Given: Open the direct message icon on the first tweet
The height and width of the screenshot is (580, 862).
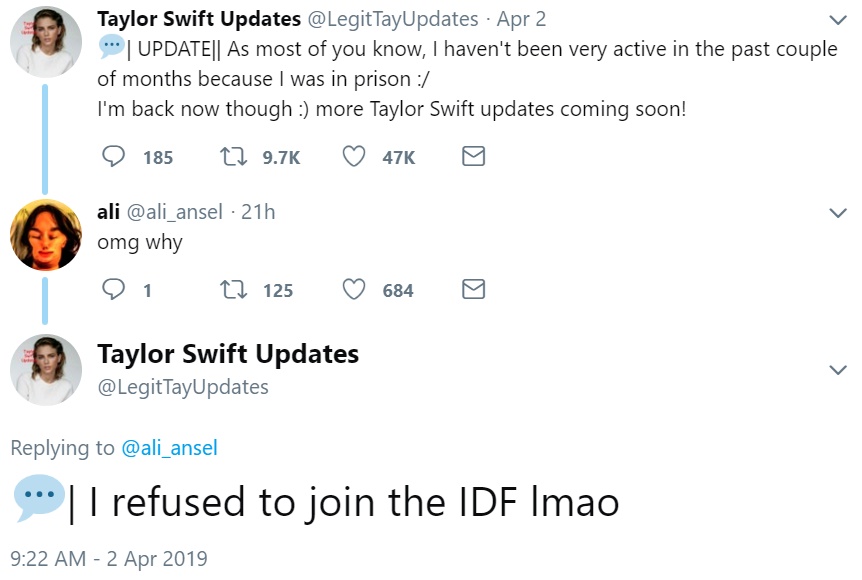Looking at the screenshot, I should [473, 156].
